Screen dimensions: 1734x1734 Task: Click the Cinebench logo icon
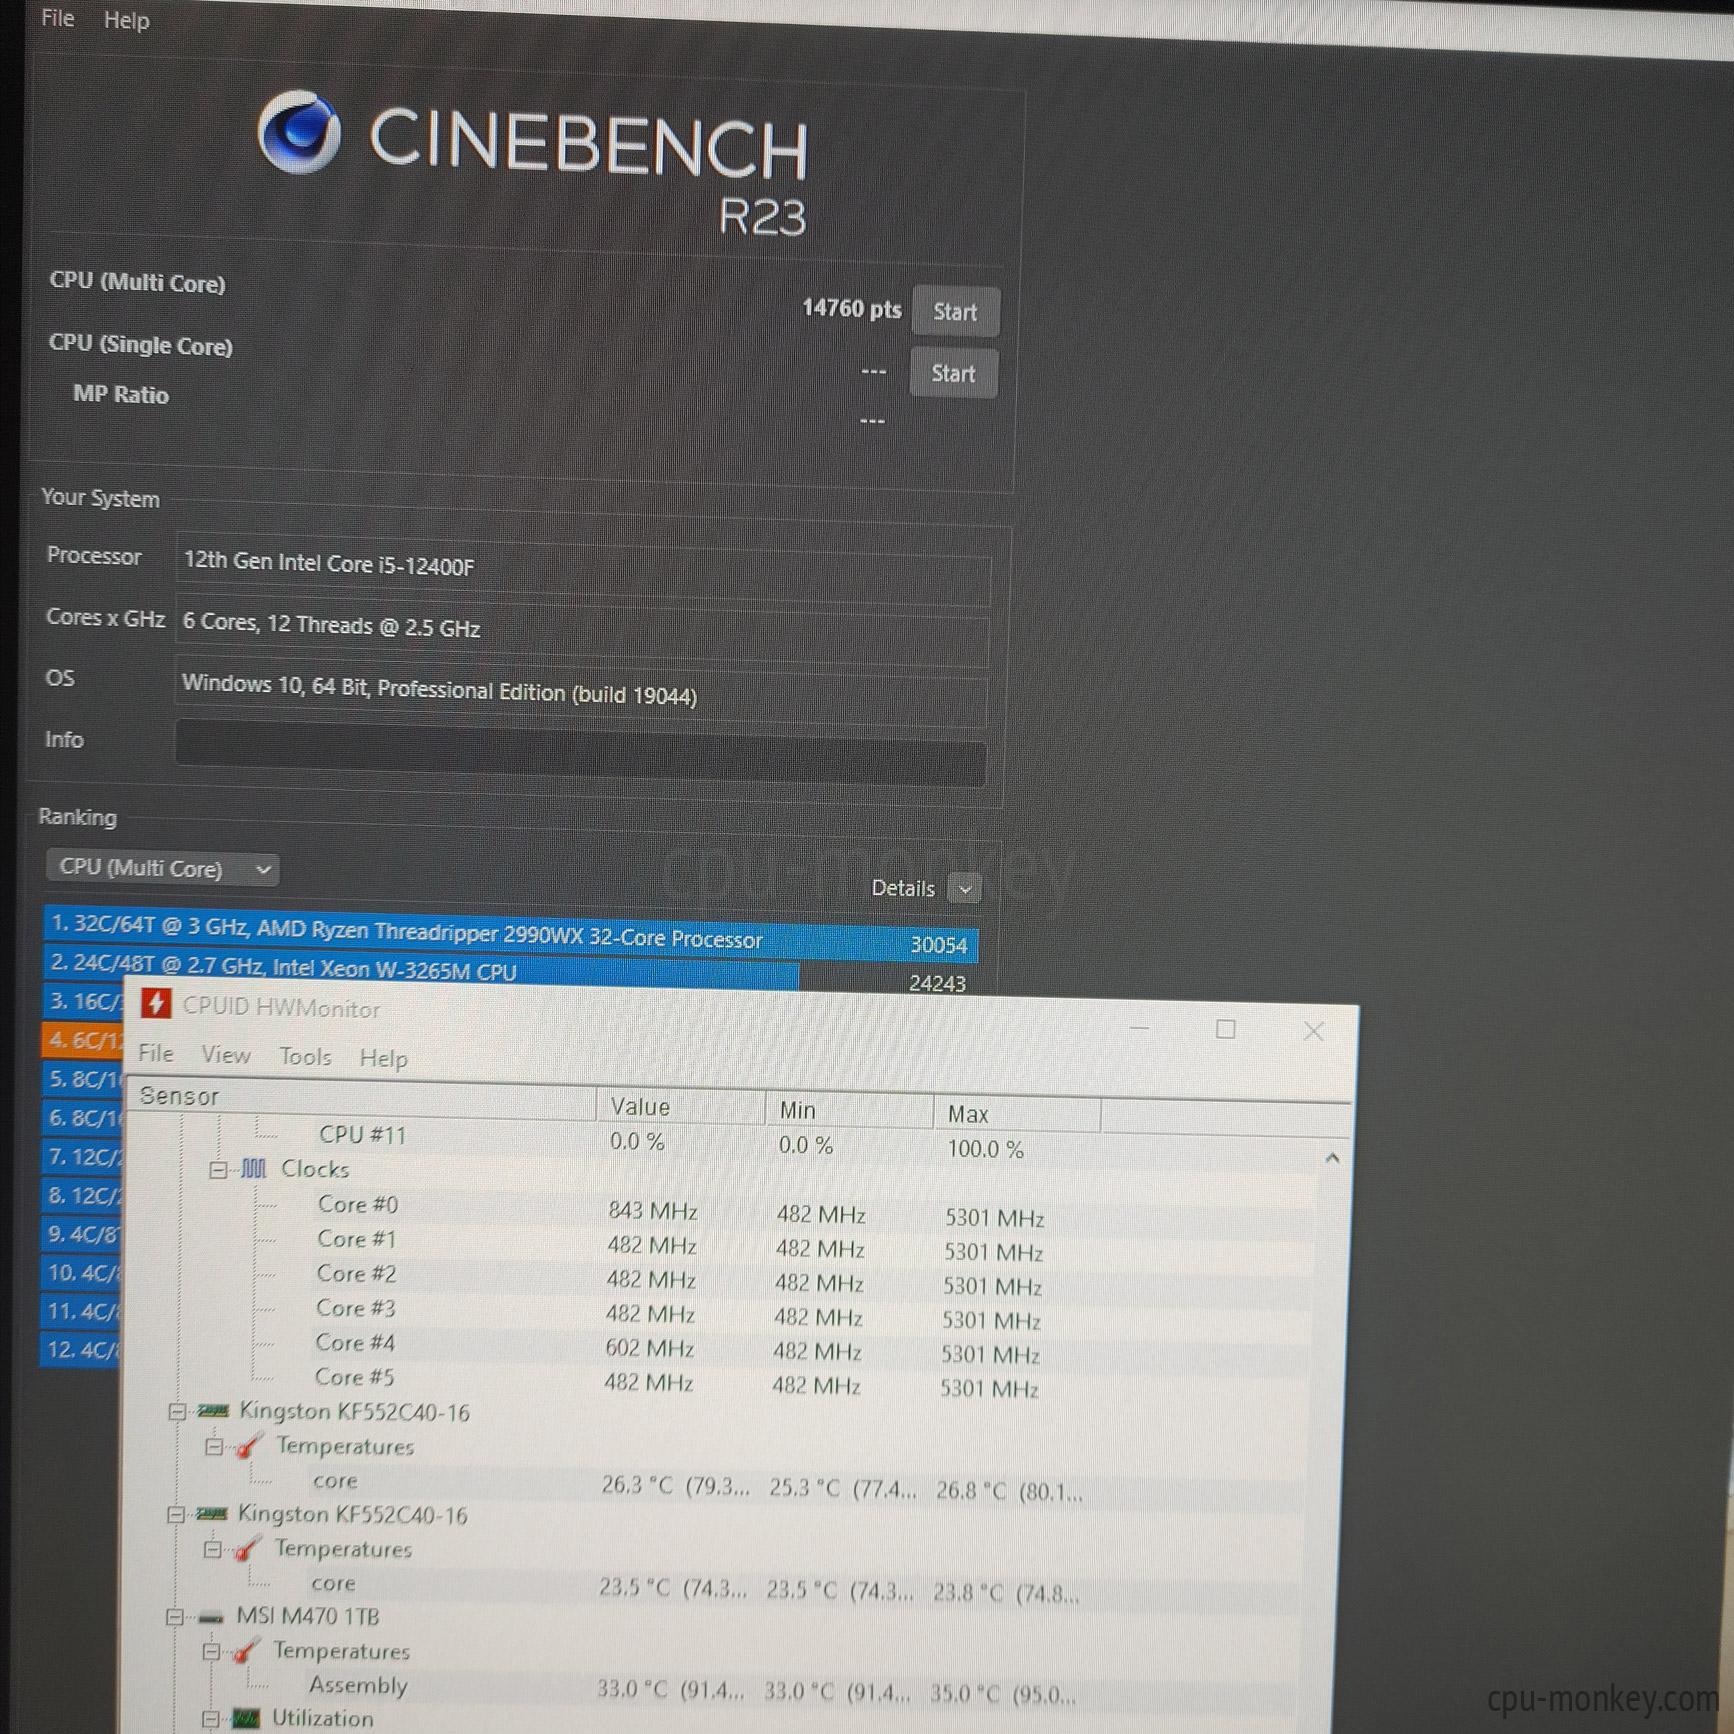click(298, 132)
